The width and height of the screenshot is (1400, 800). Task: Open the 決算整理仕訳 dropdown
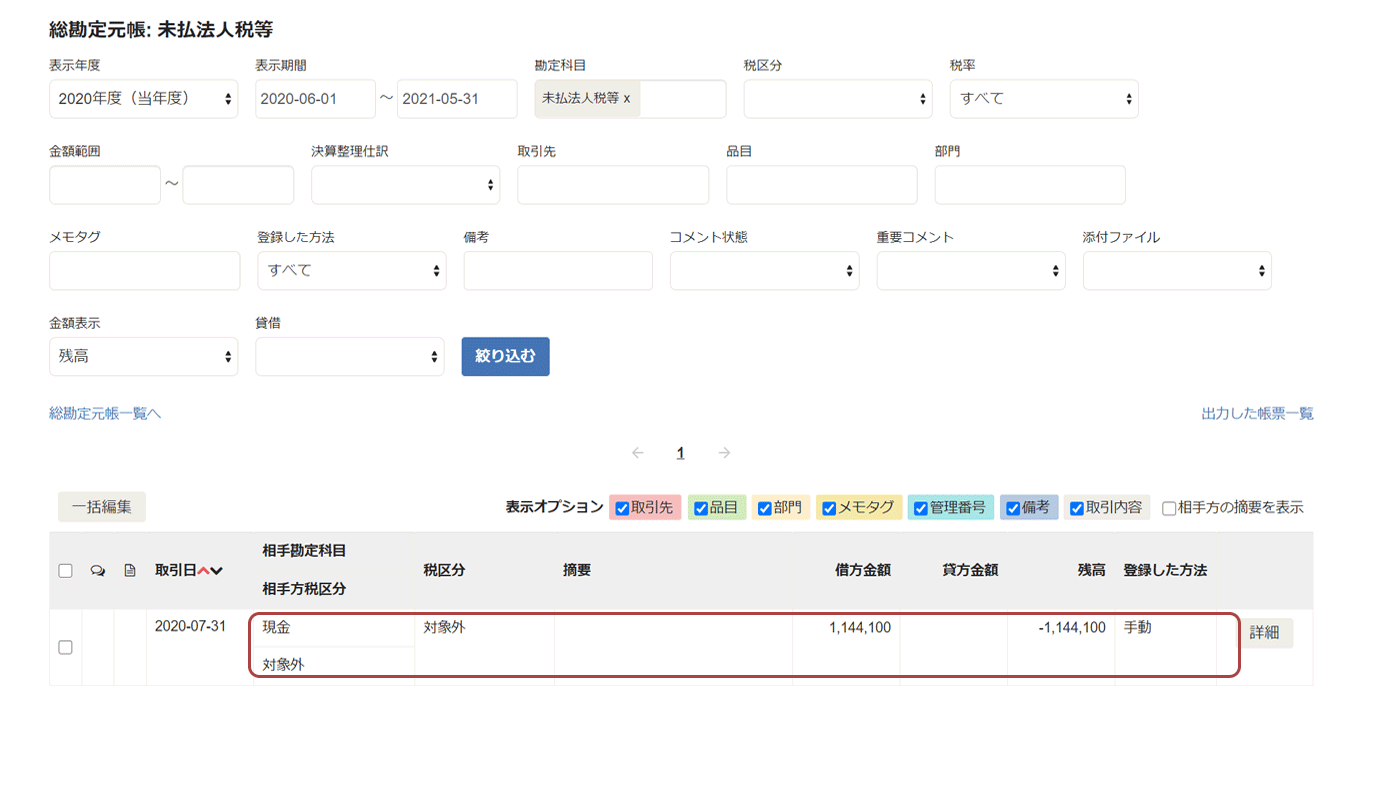pos(406,185)
